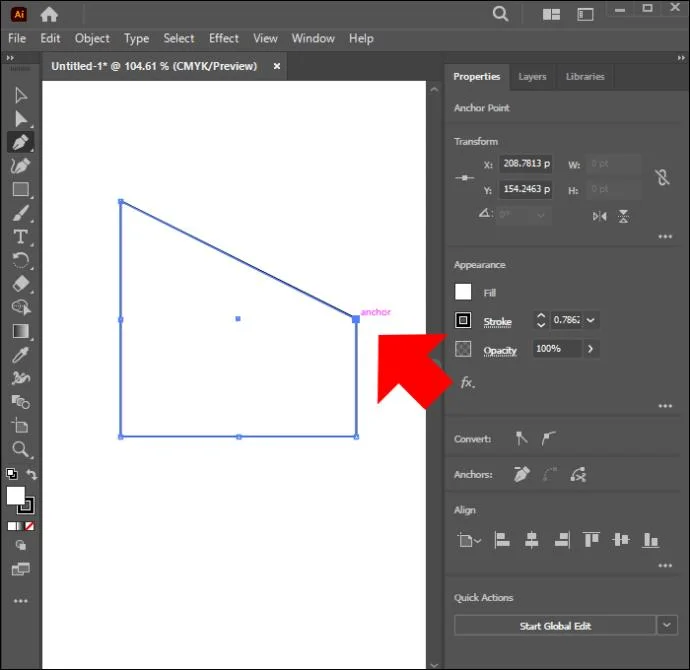
Task: Align vertical top icon
Action: (591, 539)
